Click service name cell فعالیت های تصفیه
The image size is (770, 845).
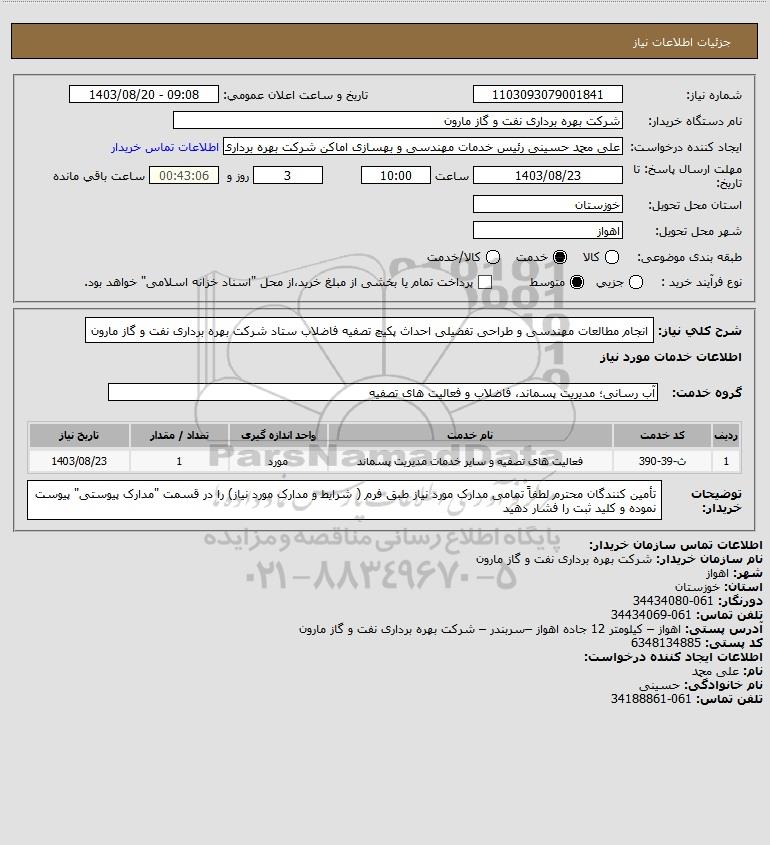click(470, 461)
